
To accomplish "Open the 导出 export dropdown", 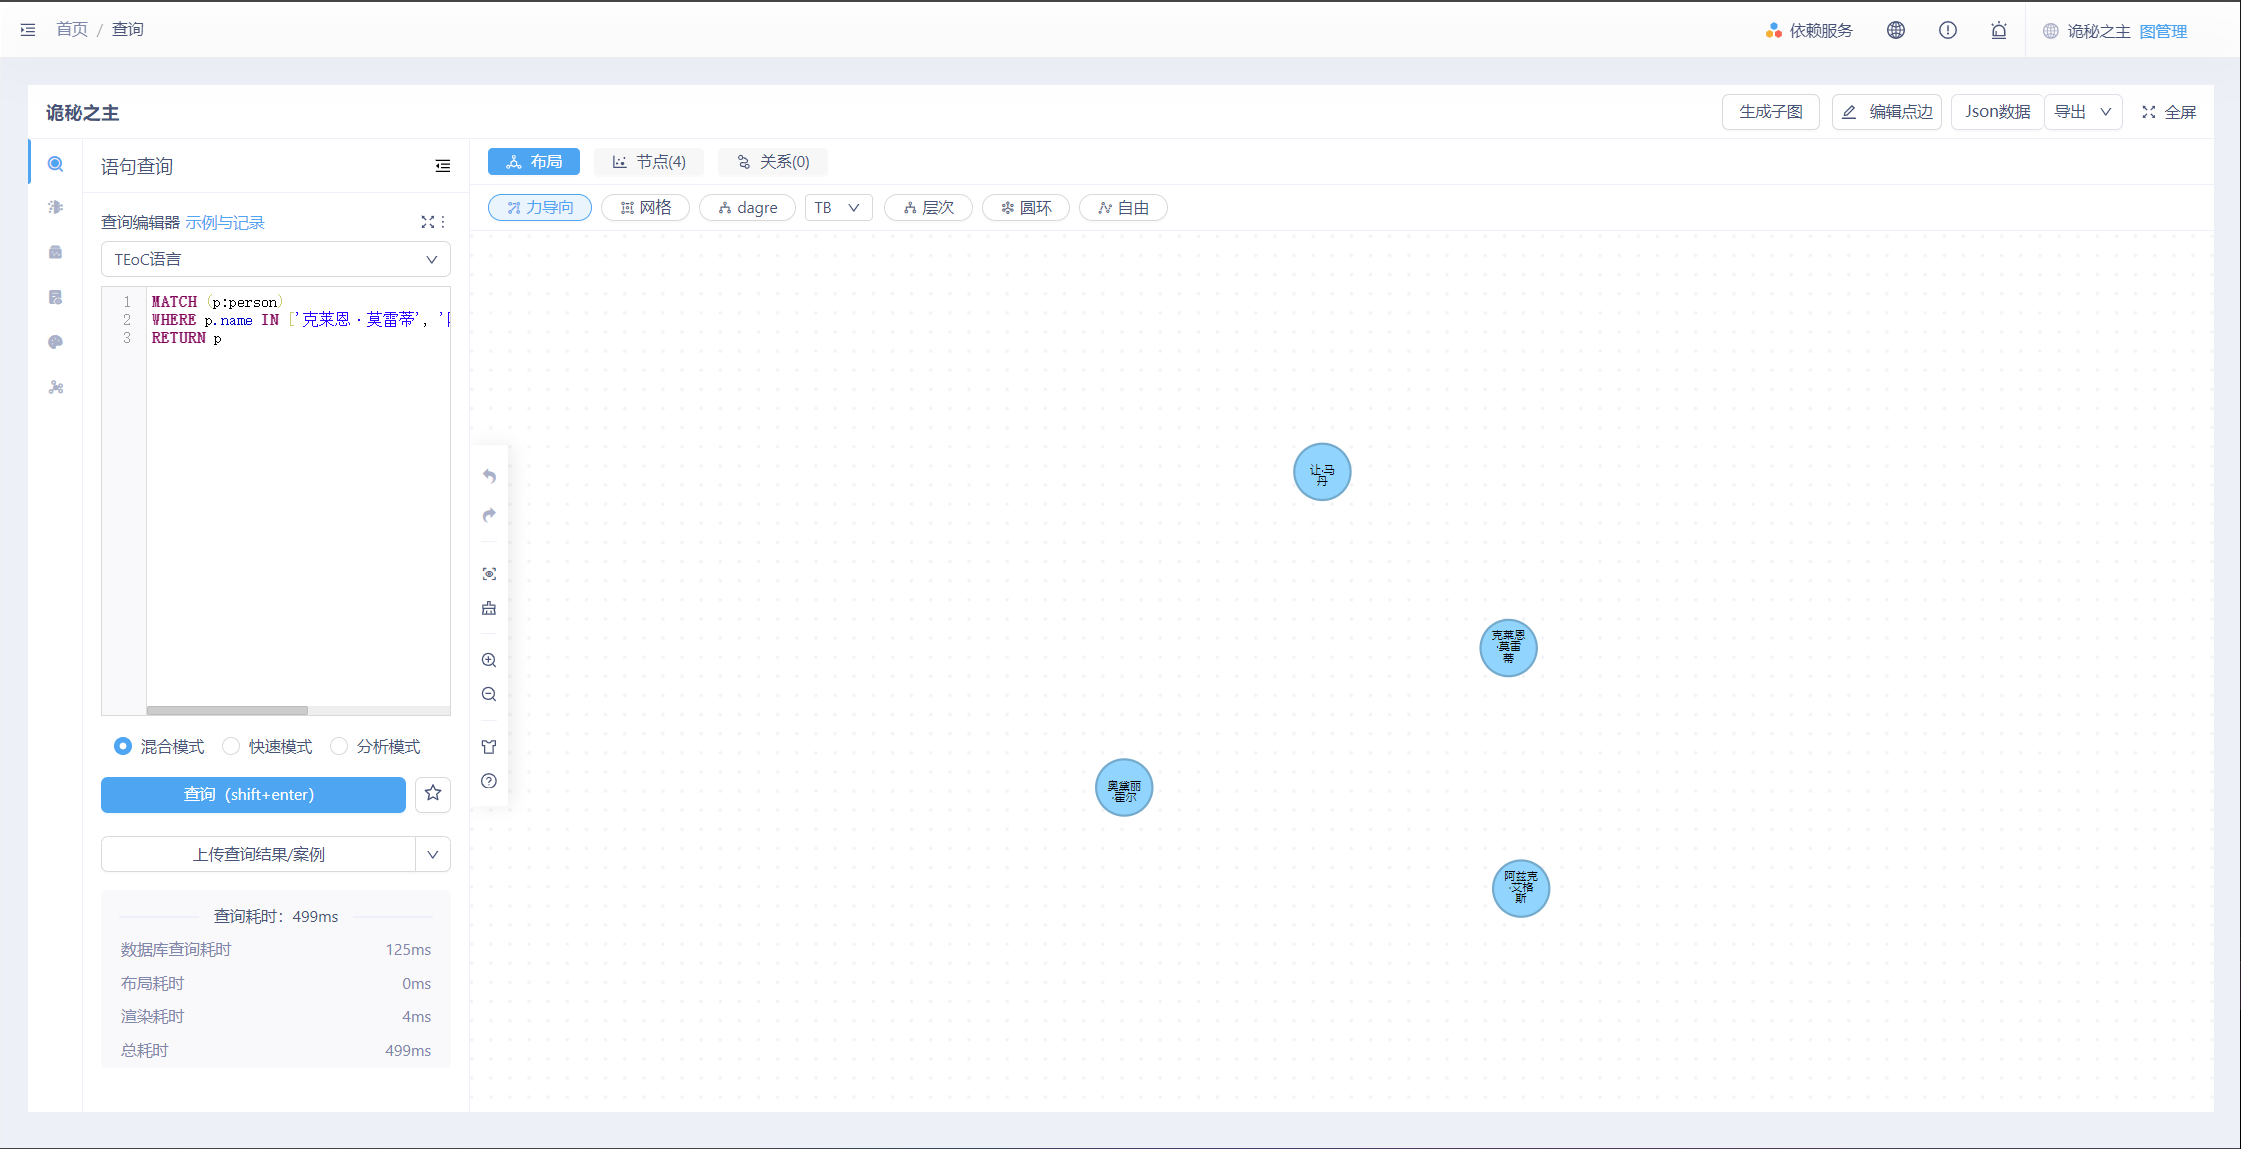I will pos(2084,112).
